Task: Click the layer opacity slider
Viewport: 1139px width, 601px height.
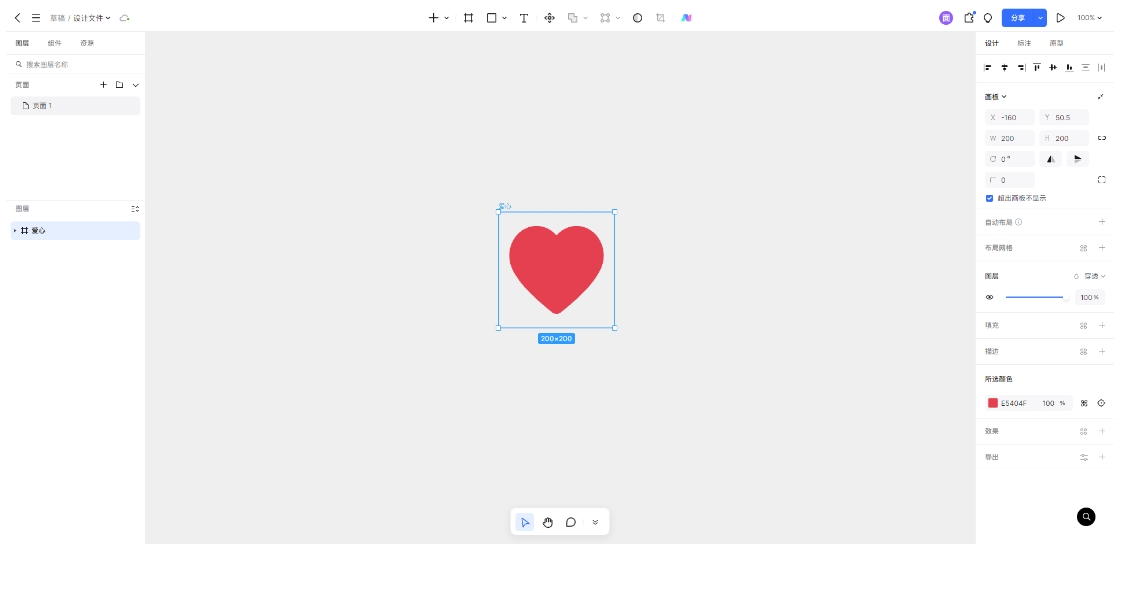Action: pyautogui.click(x=1035, y=297)
